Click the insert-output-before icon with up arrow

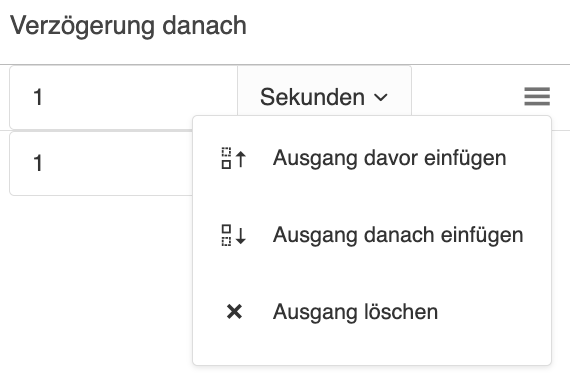[234, 158]
